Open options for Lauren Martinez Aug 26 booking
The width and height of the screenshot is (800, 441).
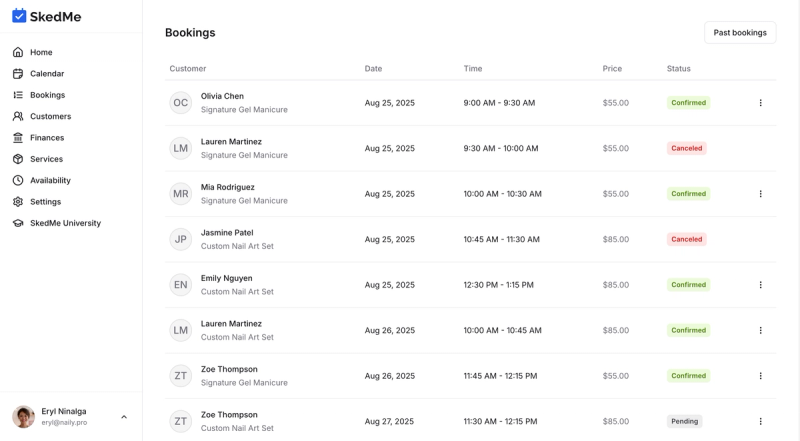pos(760,330)
